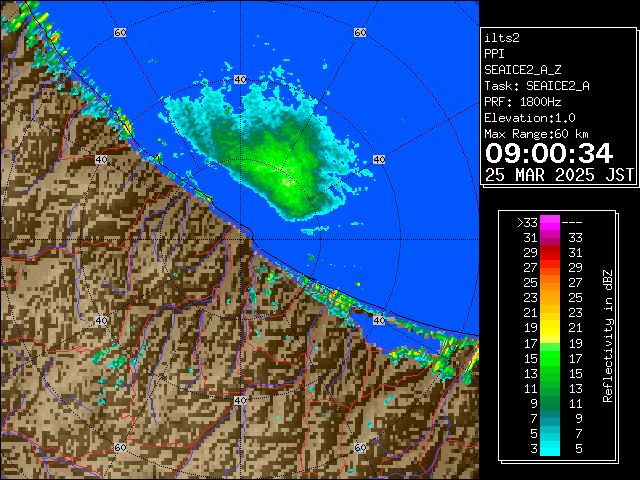The height and width of the screenshot is (480, 640).
Task: Click the product name "SEAICE2_A_Z"
Action: [x=523, y=70]
